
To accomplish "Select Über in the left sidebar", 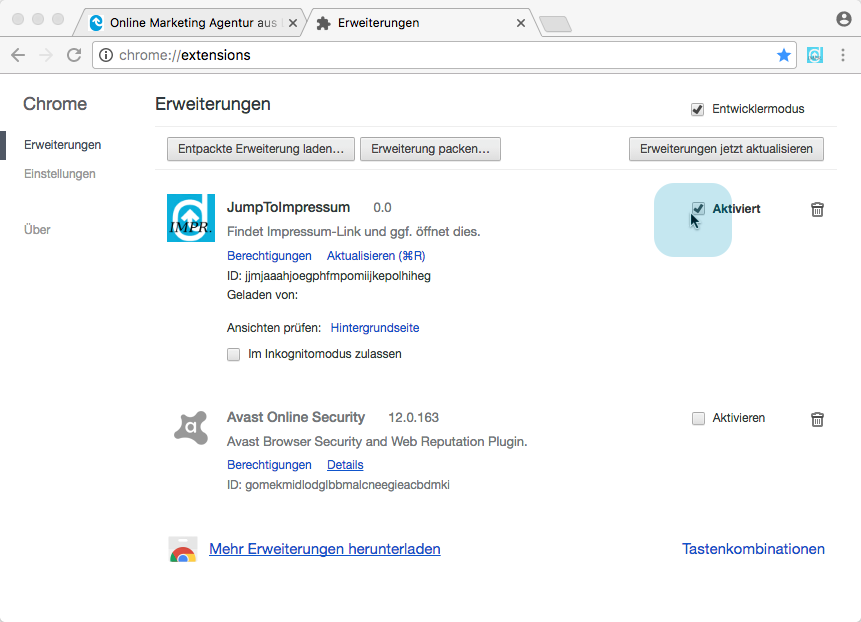I will click(37, 230).
